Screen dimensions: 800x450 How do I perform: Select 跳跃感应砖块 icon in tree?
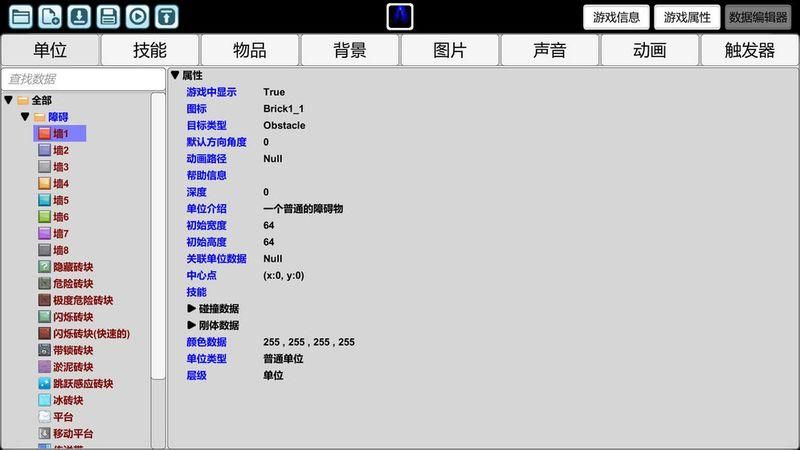pyautogui.click(x=44, y=383)
